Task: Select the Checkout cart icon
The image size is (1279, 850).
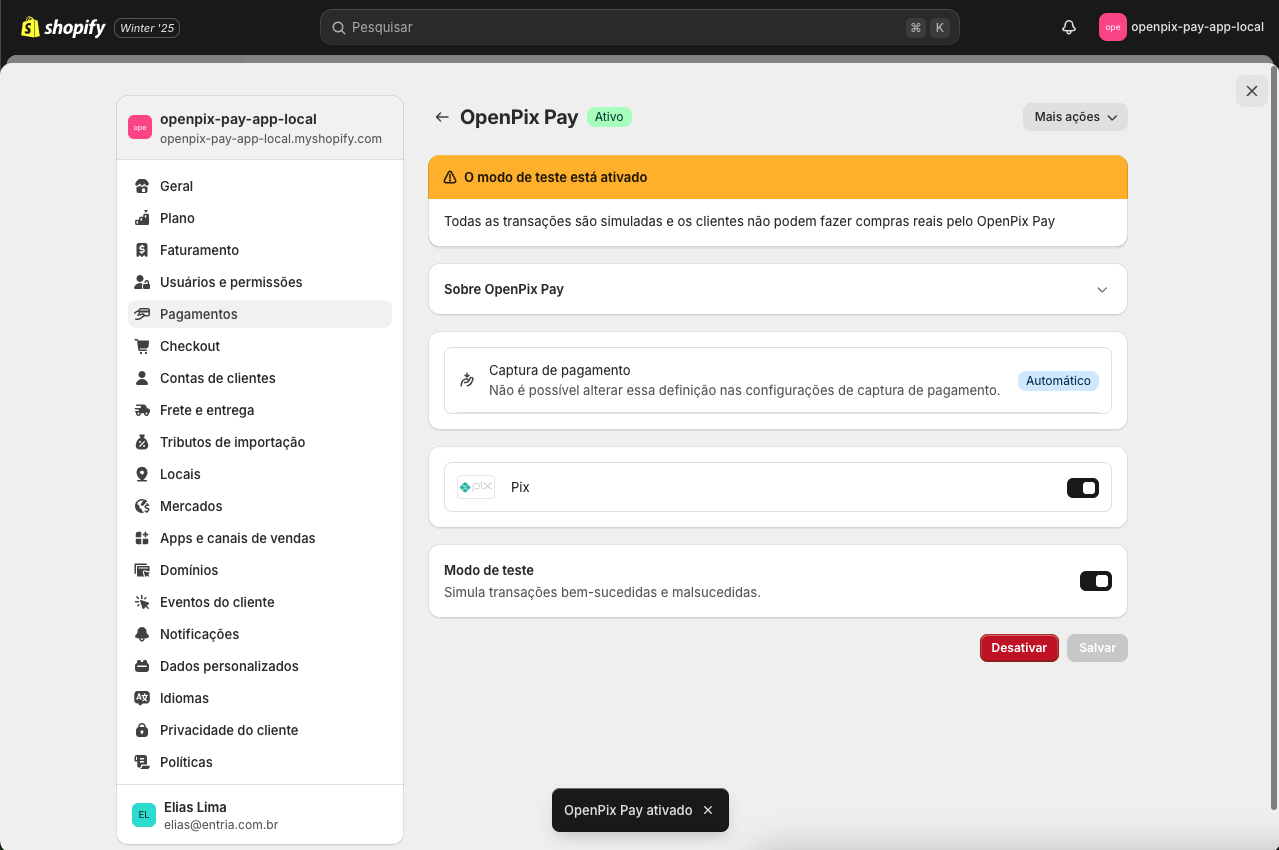Action: click(x=141, y=346)
